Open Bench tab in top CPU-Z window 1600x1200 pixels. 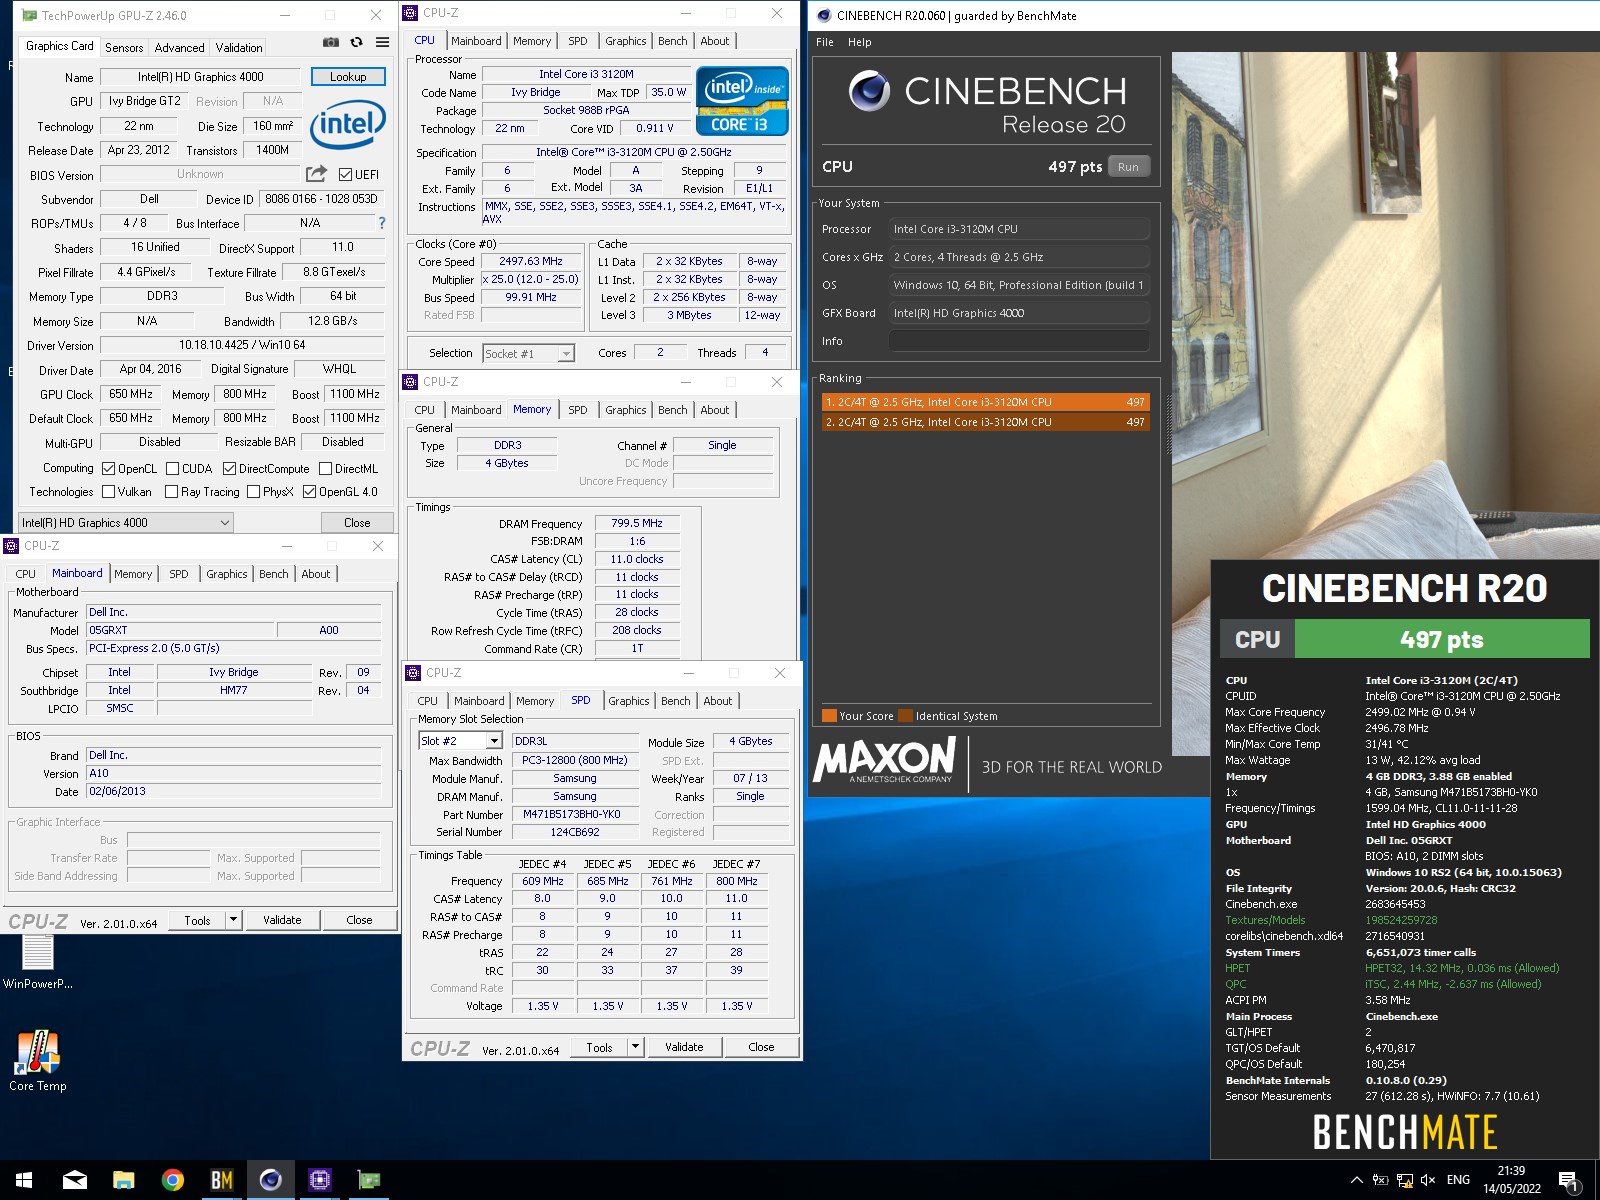(673, 41)
